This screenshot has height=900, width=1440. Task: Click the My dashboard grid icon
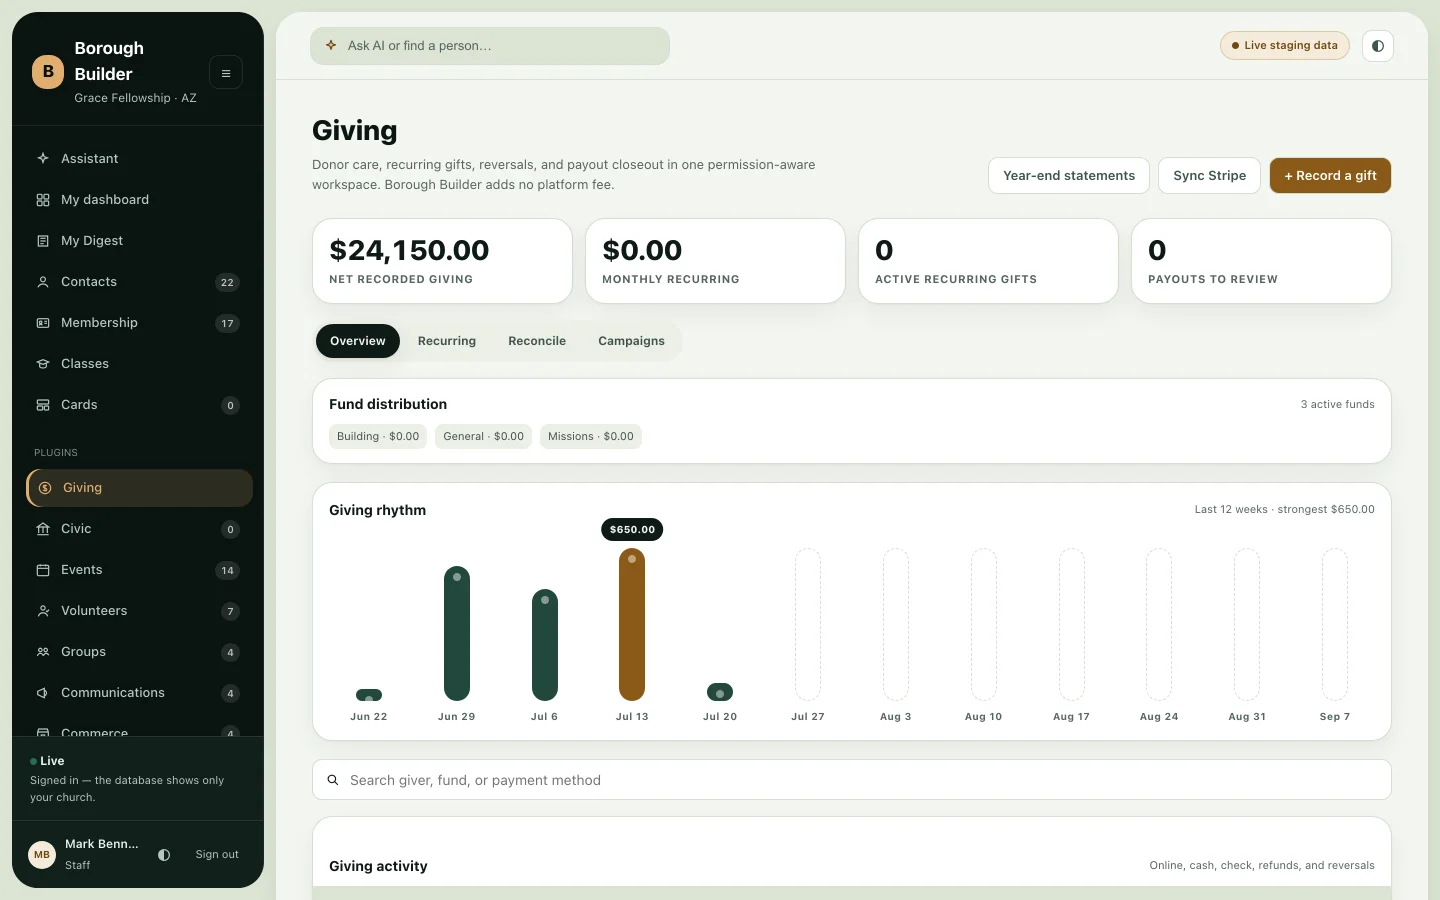[x=43, y=200]
